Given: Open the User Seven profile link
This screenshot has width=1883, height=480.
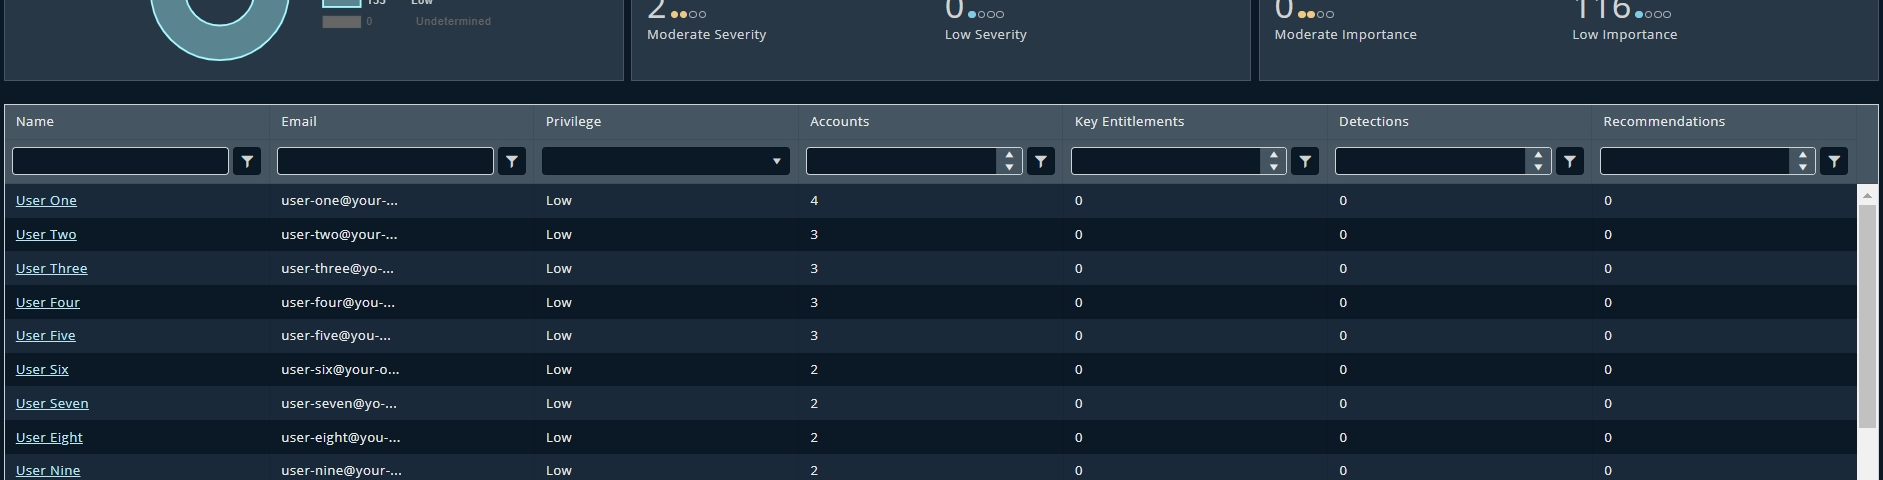Looking at the screenshot, I should click(52, 403).
